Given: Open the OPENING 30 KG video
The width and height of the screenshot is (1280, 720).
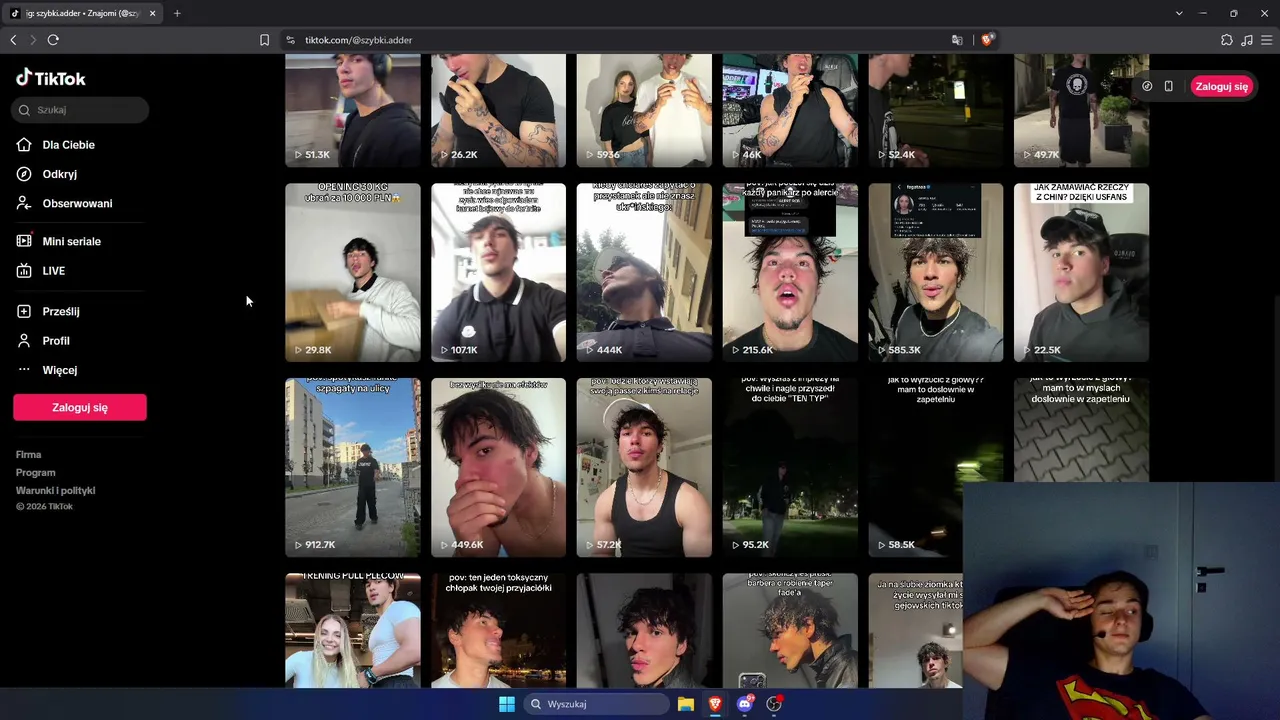Looking at the screenshot, I should [353, 272].
